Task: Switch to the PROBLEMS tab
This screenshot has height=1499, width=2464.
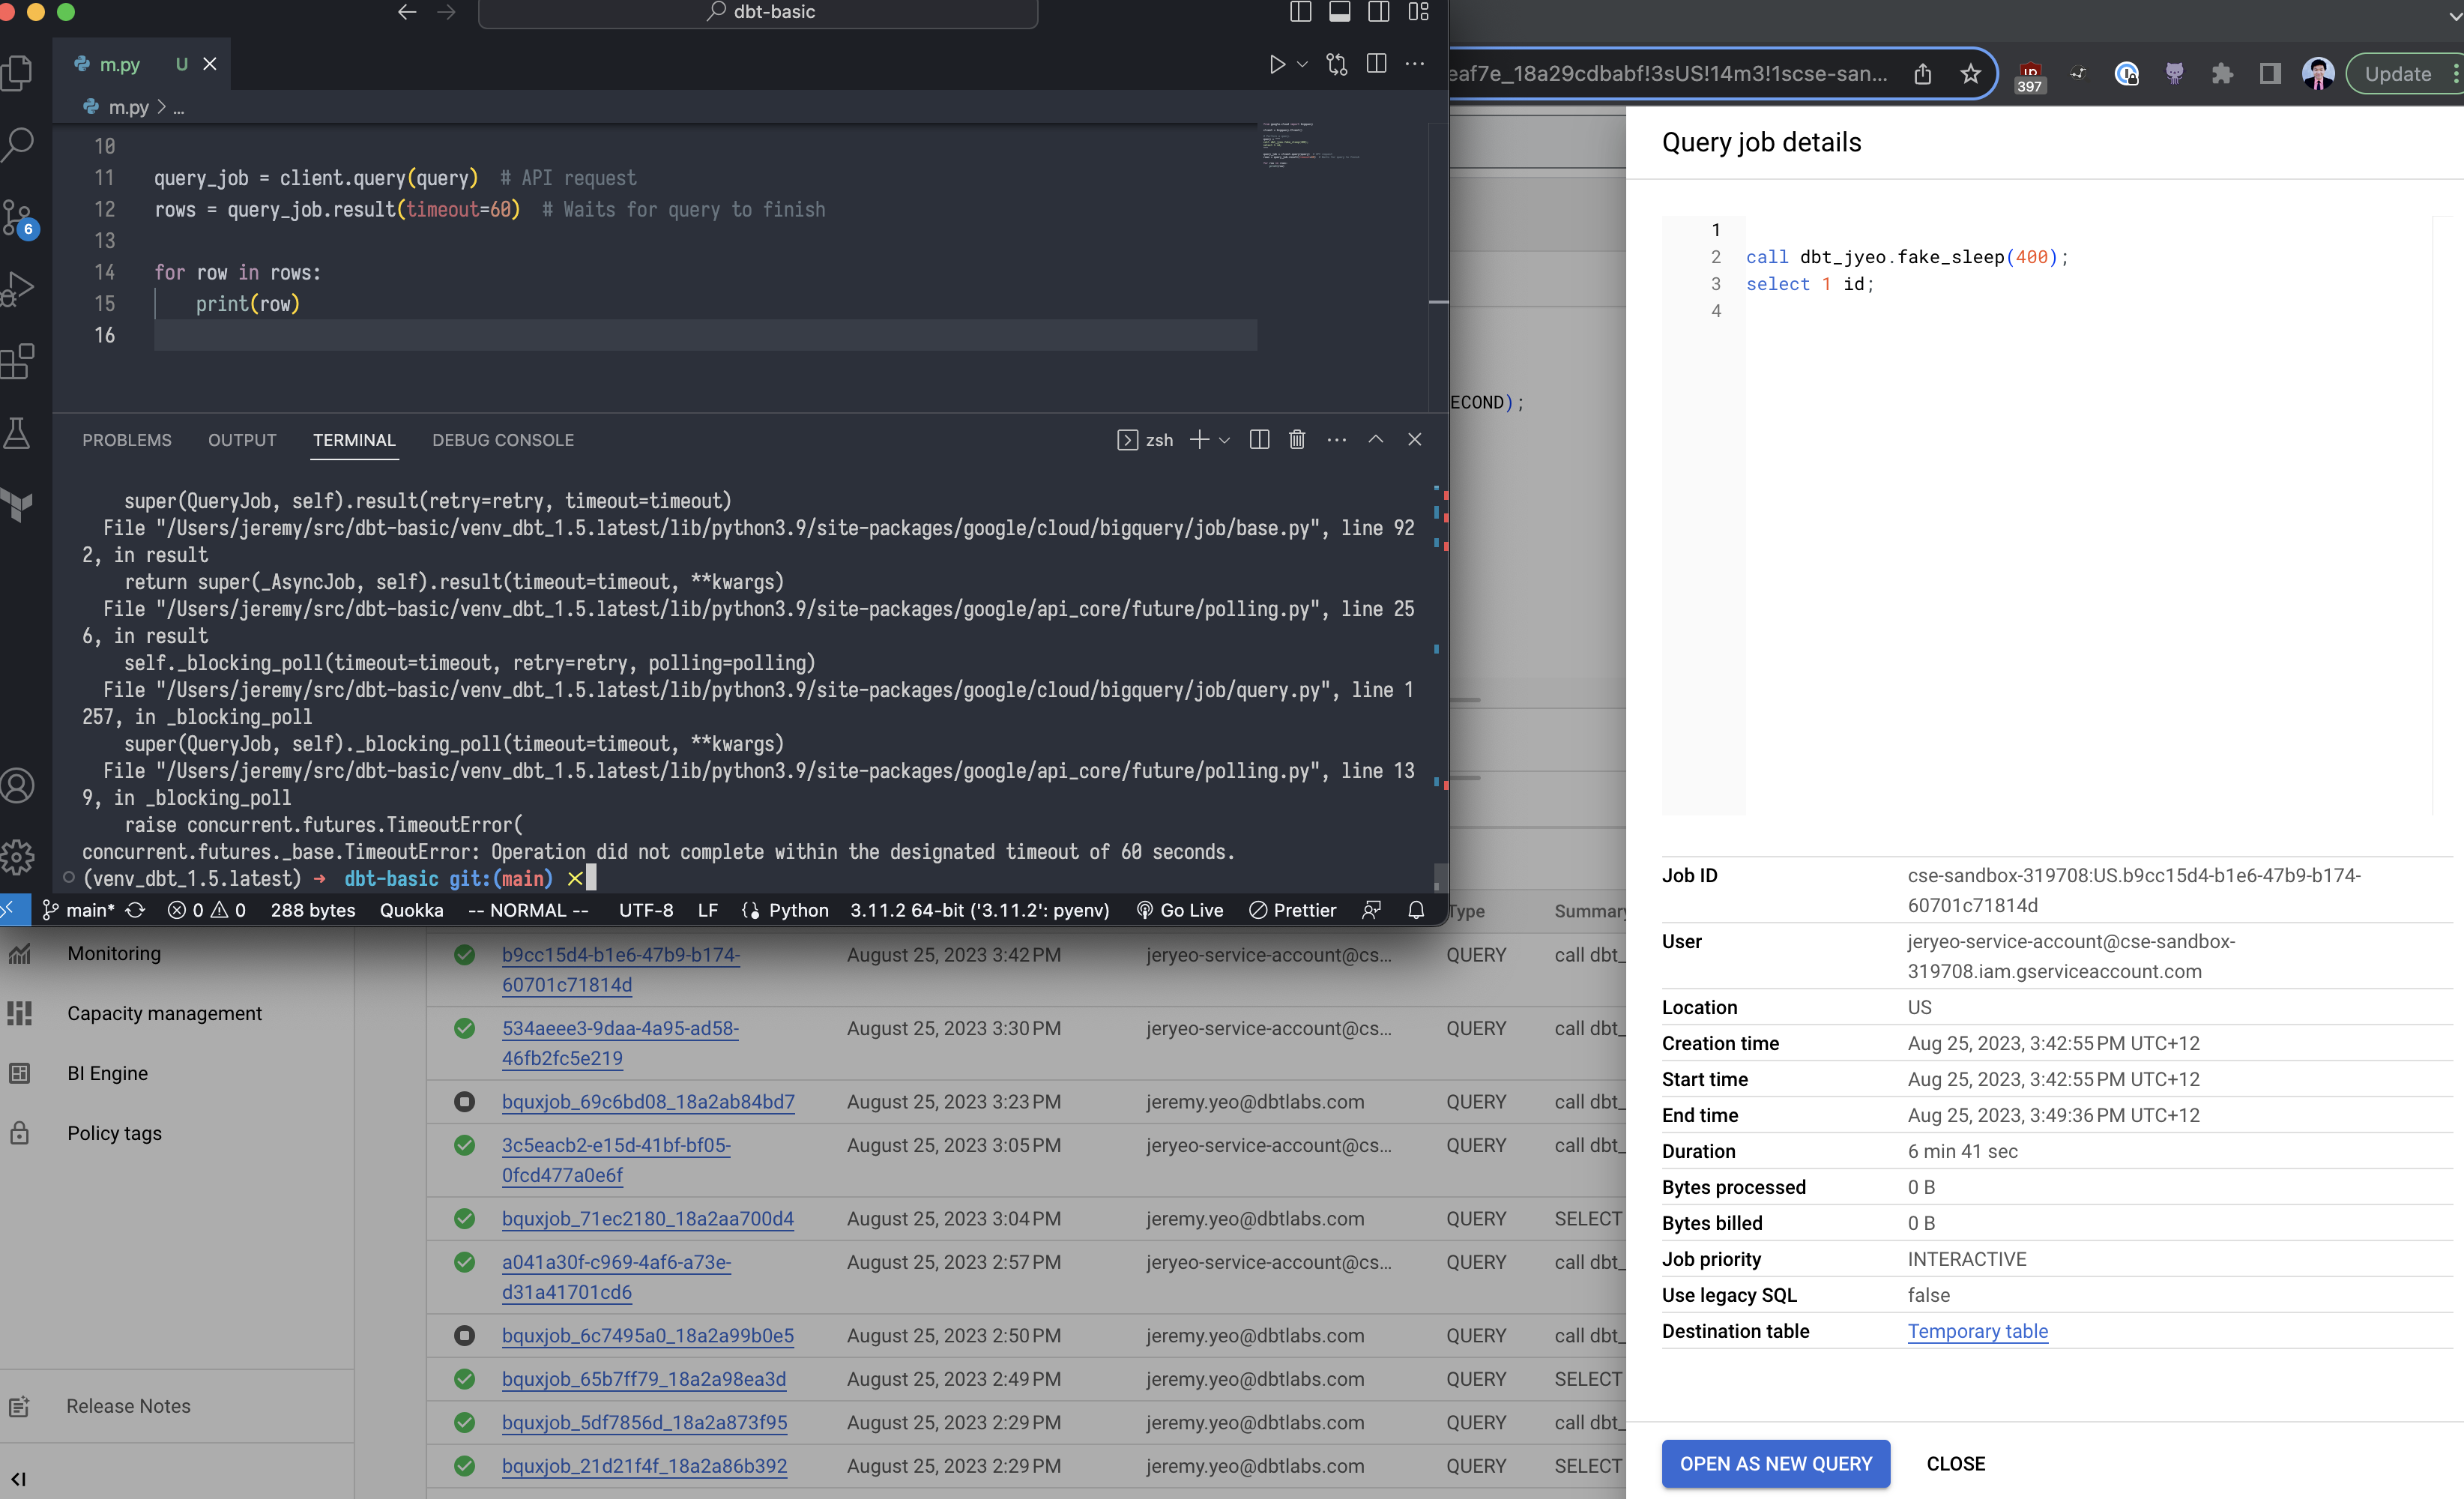Action: [127, 440]
